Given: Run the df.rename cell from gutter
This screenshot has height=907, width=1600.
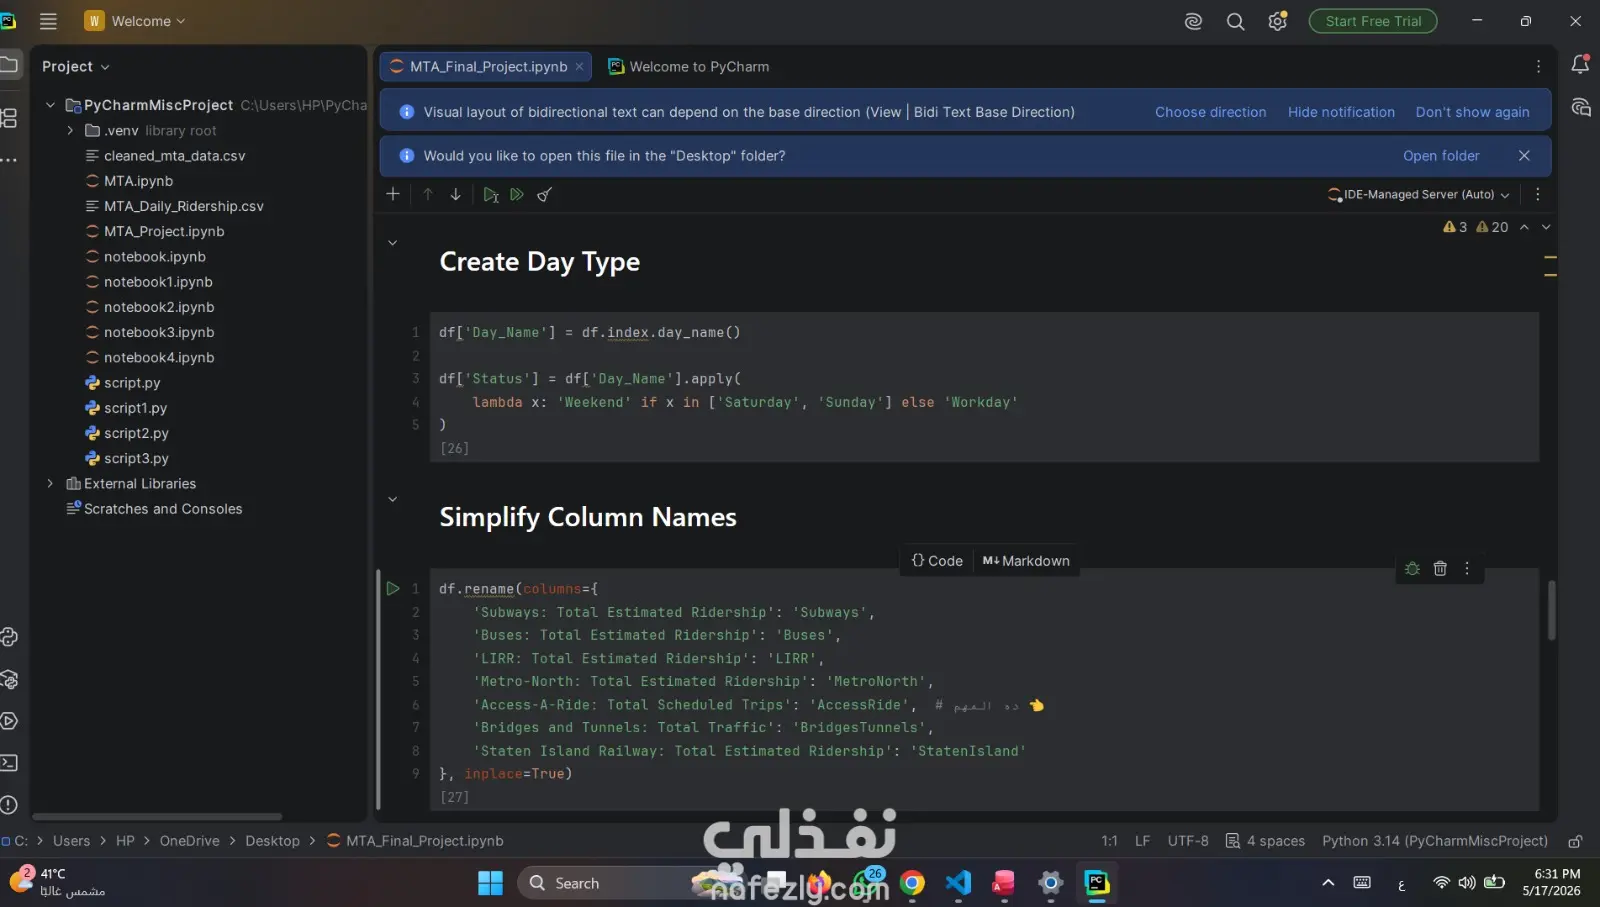Looking at the screenshot, I should tap(393, 589).
